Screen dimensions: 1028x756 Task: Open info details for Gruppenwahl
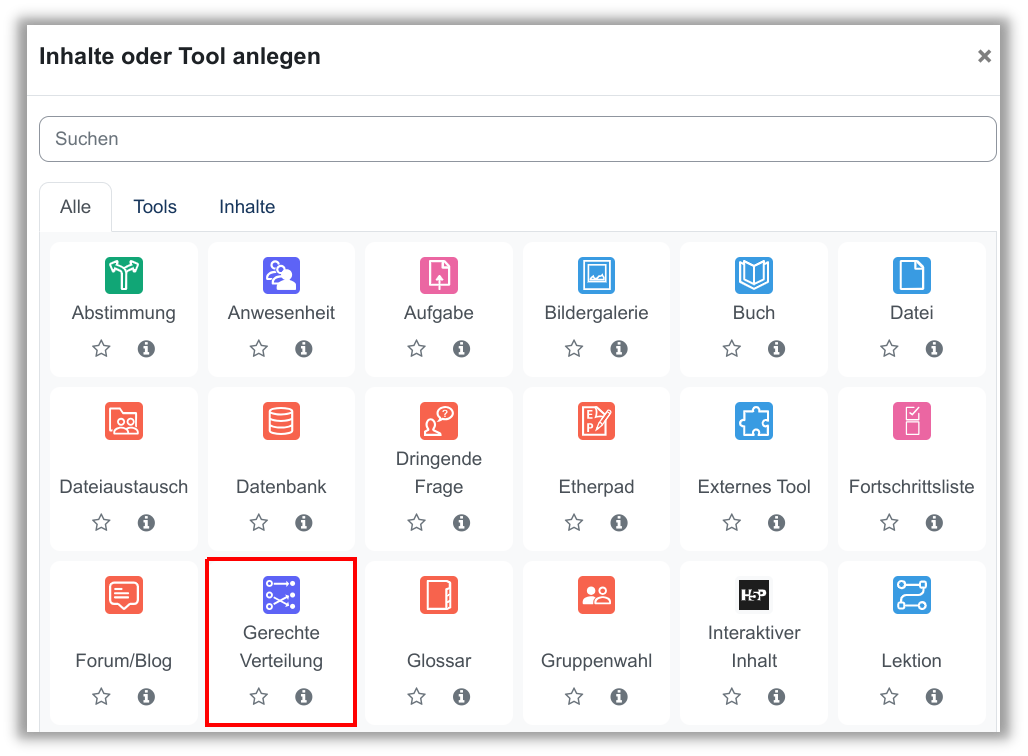pos(619,697)
